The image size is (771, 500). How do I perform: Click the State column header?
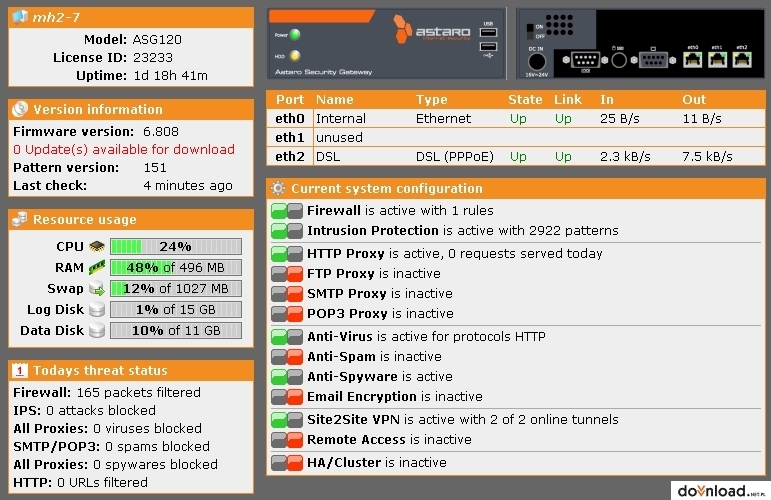(x=525, y=99)
